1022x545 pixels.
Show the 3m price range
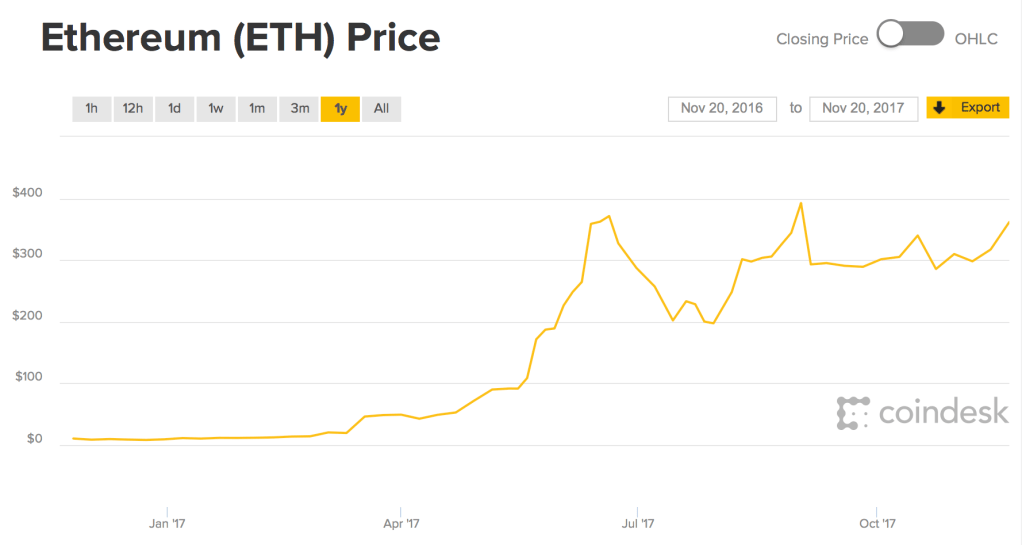[x=299, y=108]
